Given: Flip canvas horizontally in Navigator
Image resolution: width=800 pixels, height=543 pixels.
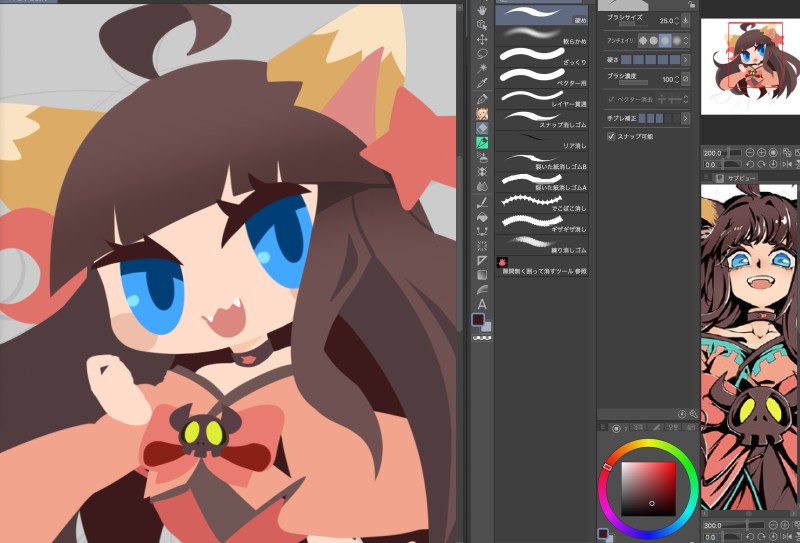Looking at the screenshot, I should point(786,164).
